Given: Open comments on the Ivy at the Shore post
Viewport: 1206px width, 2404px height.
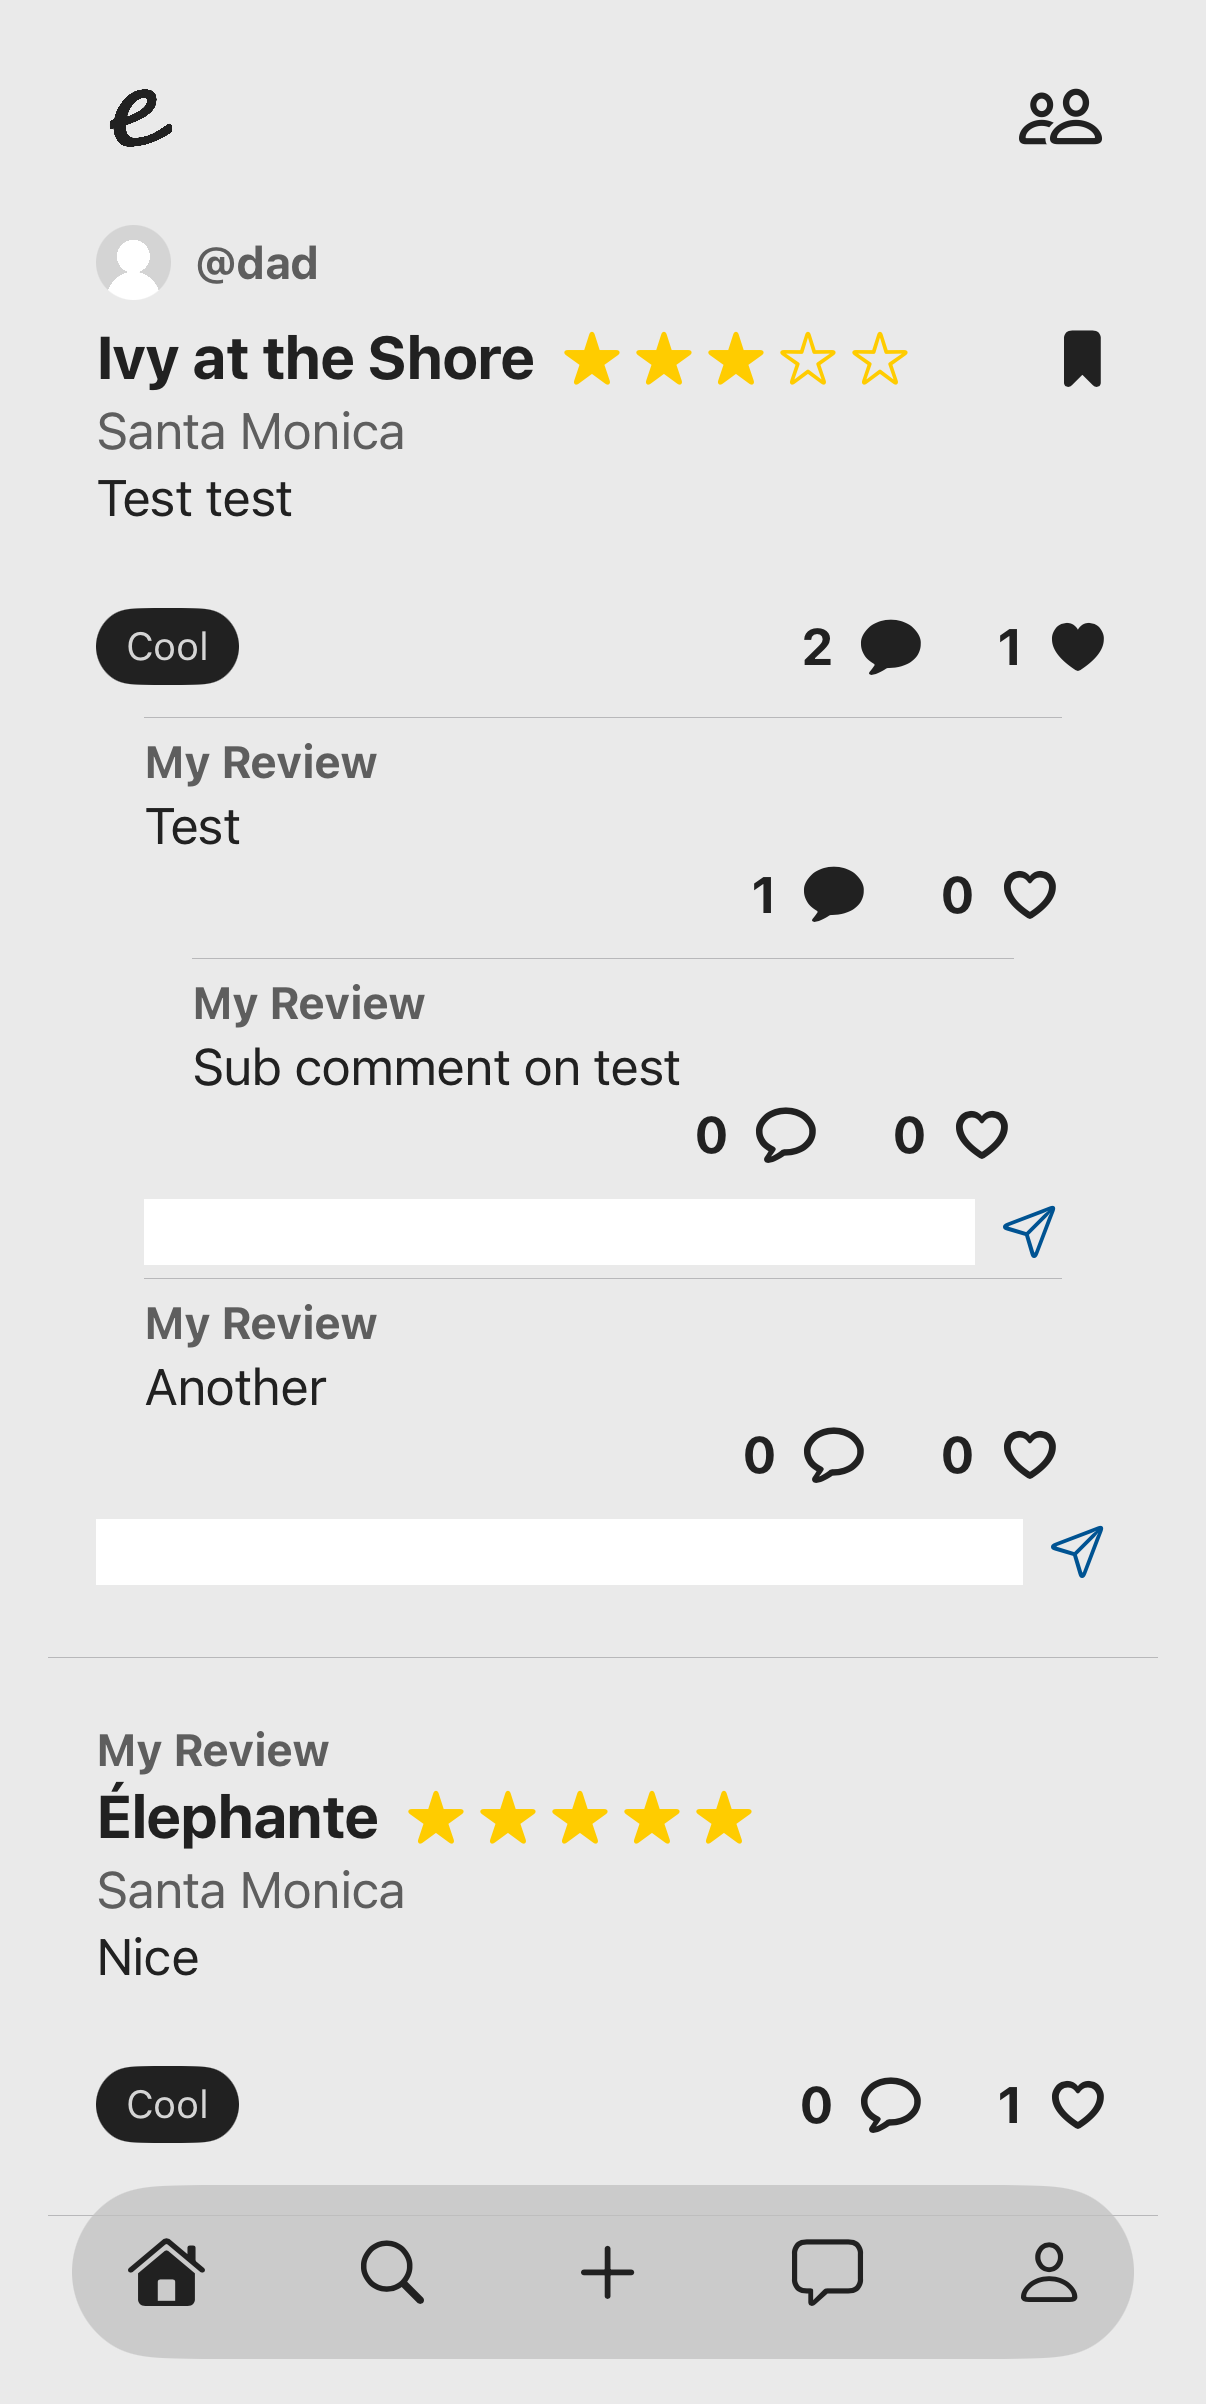Looking at the screenshot, I should pos(889,646).
